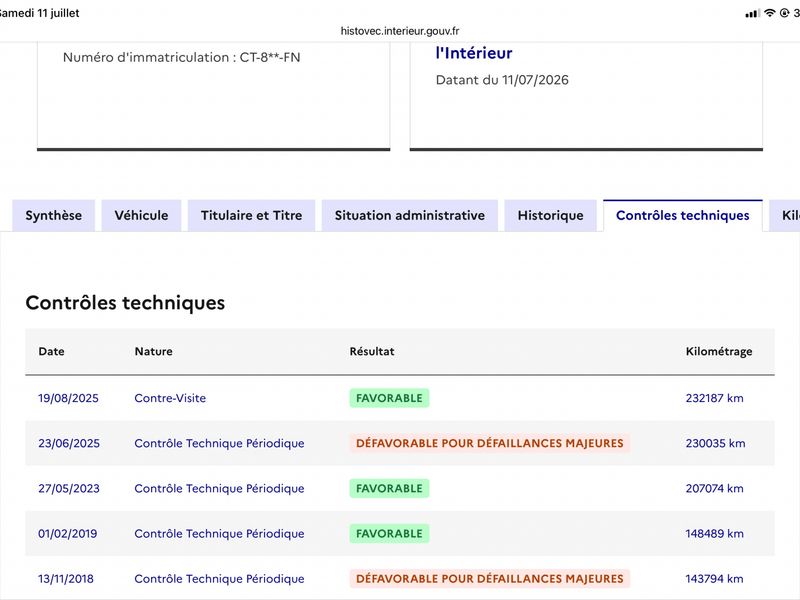Tap the rotation lock status icon
Screen dimensions: 800x600
coord(785,13)
